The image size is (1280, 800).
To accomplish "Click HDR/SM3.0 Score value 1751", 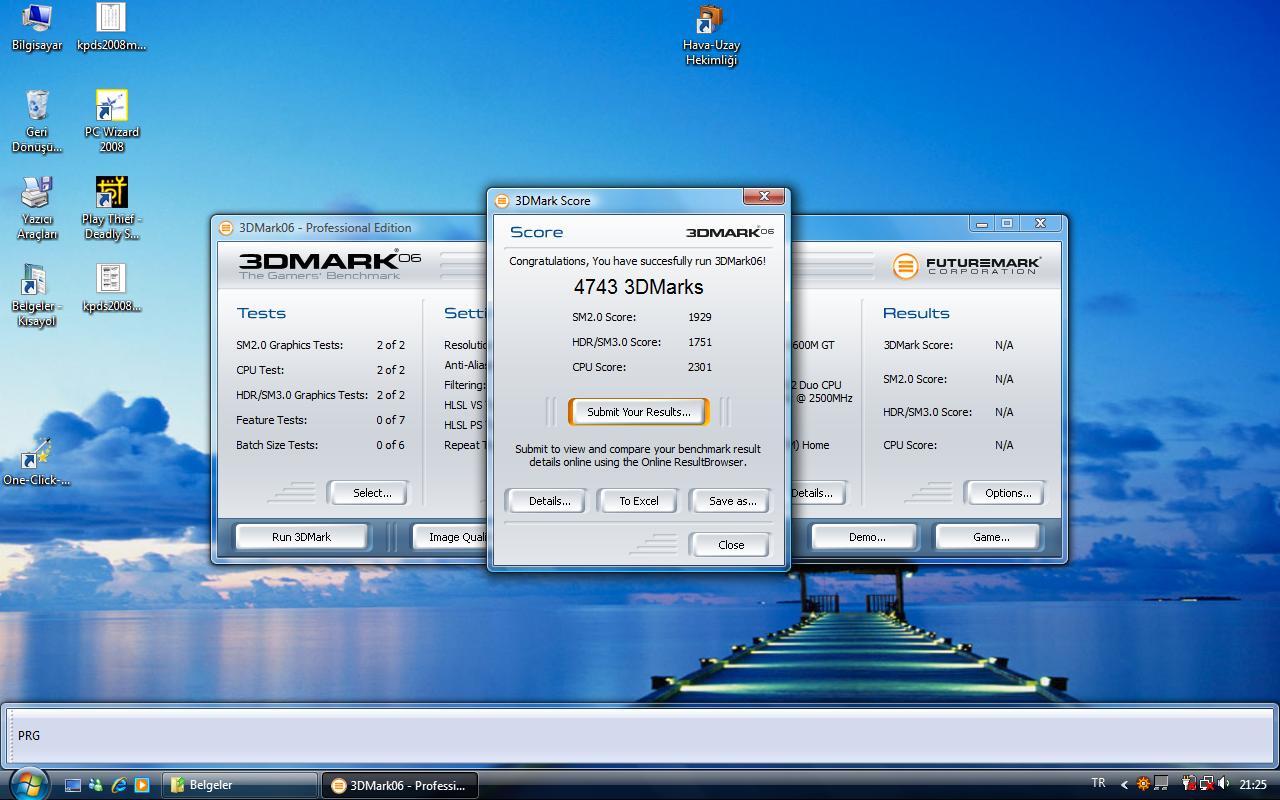I will tap(700, 342).
